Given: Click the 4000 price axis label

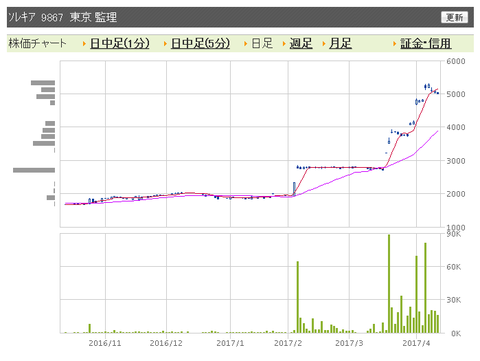Looking at the screenshot, I should pos(456,127).
